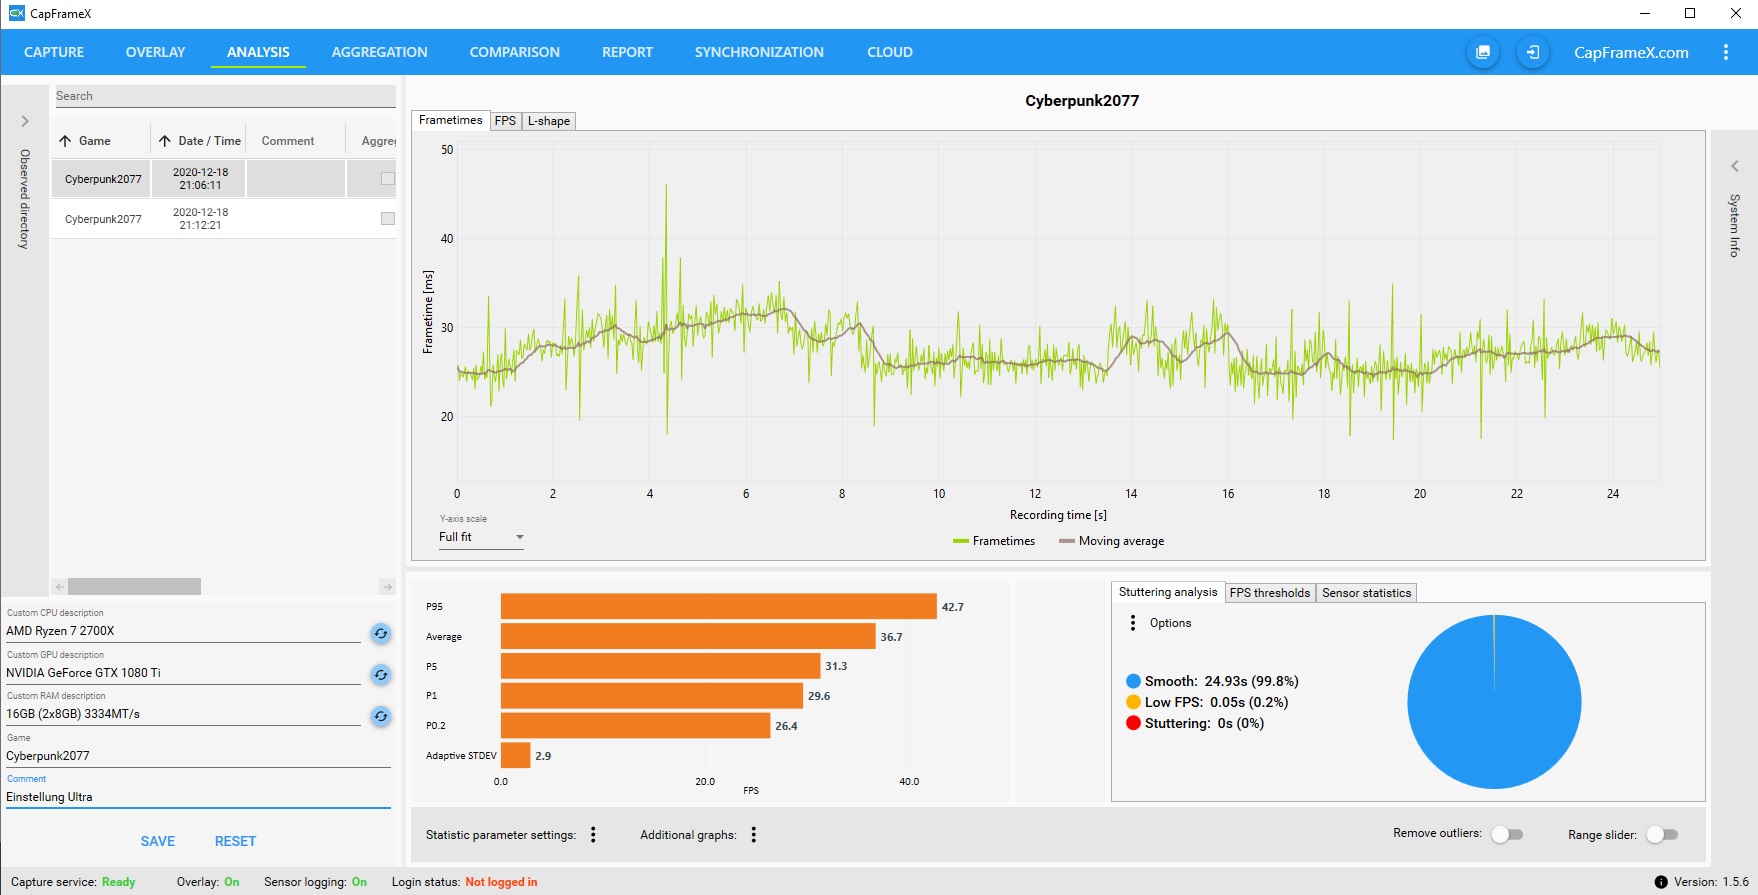Viewport: 1758px width, 895px height.
Task: Open the FPS thresholds tab
Action: 1270,593
